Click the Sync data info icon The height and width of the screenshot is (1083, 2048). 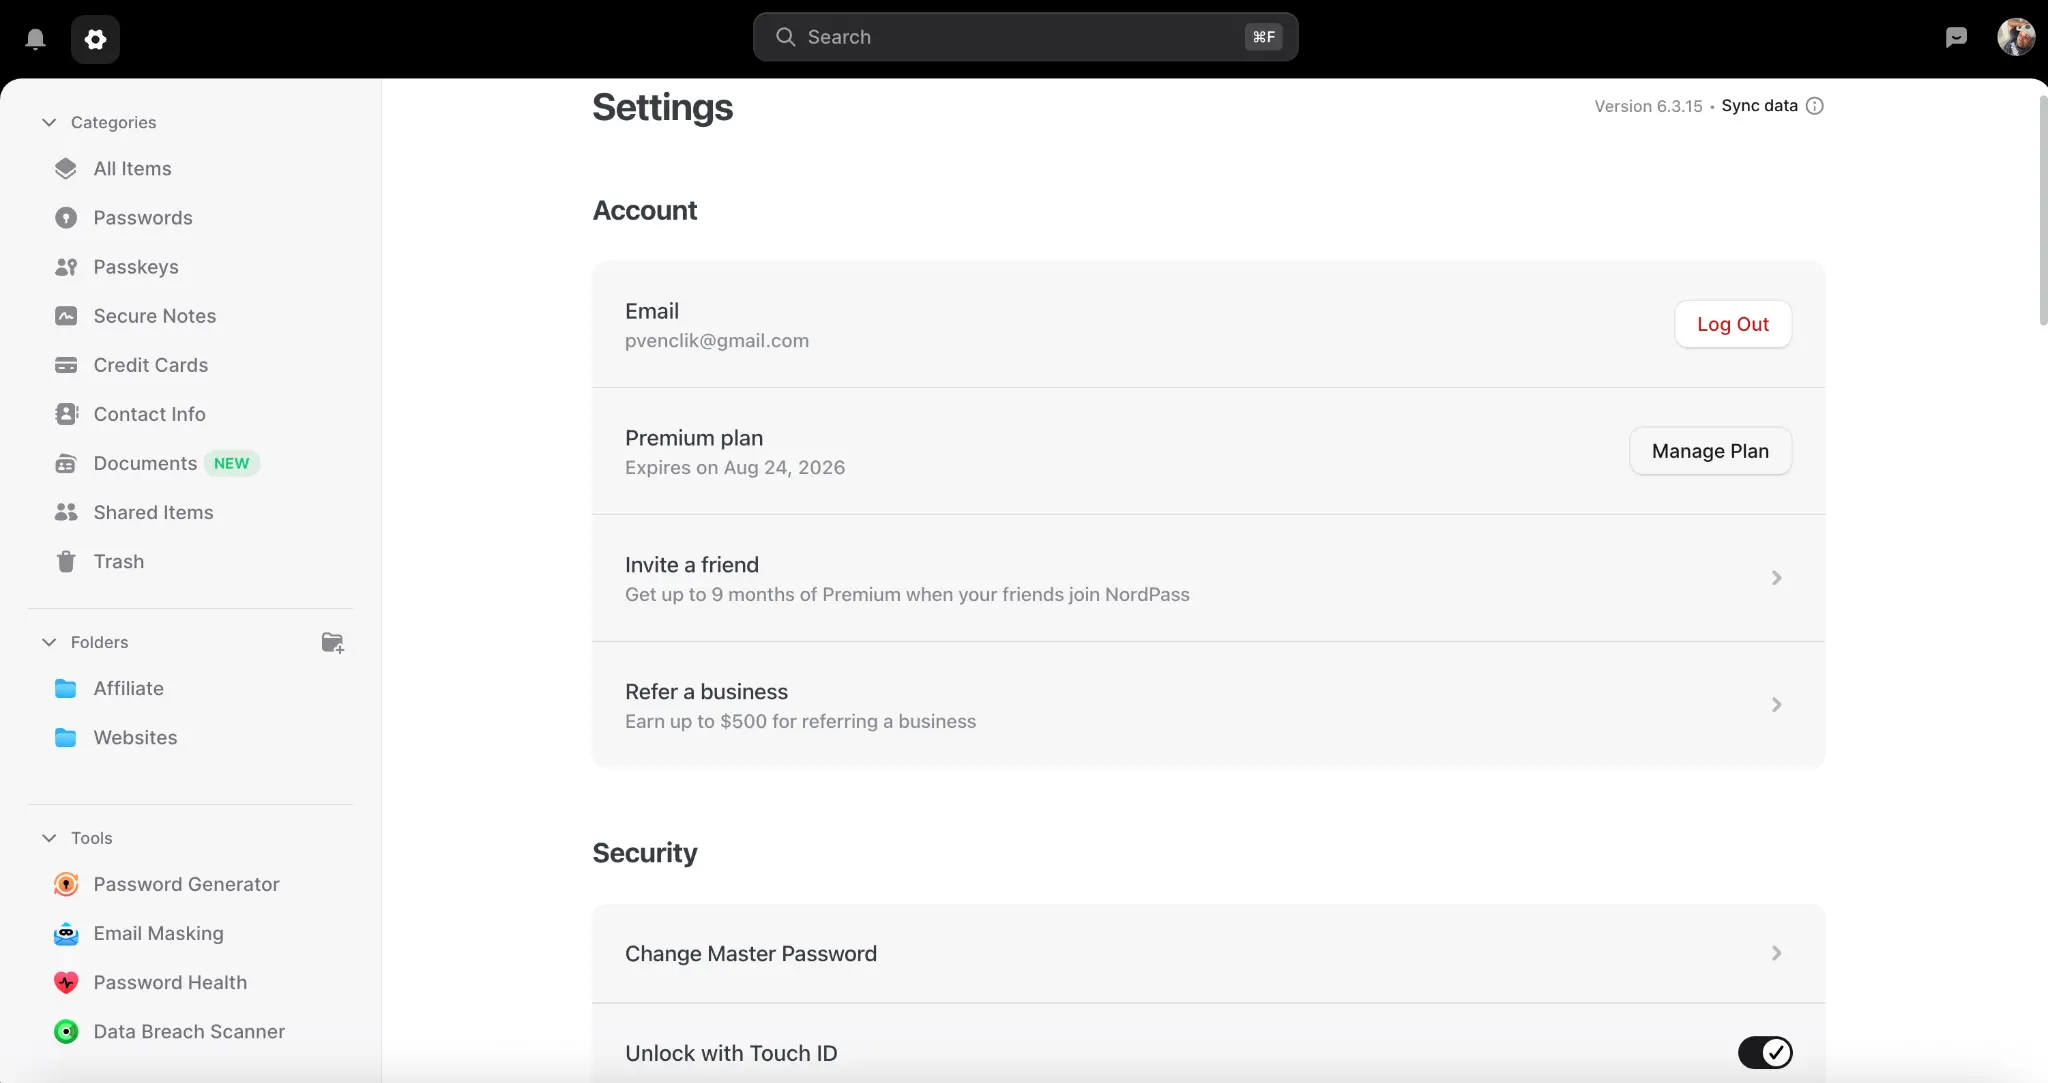pyautogui.click(x=1815, y=106)
